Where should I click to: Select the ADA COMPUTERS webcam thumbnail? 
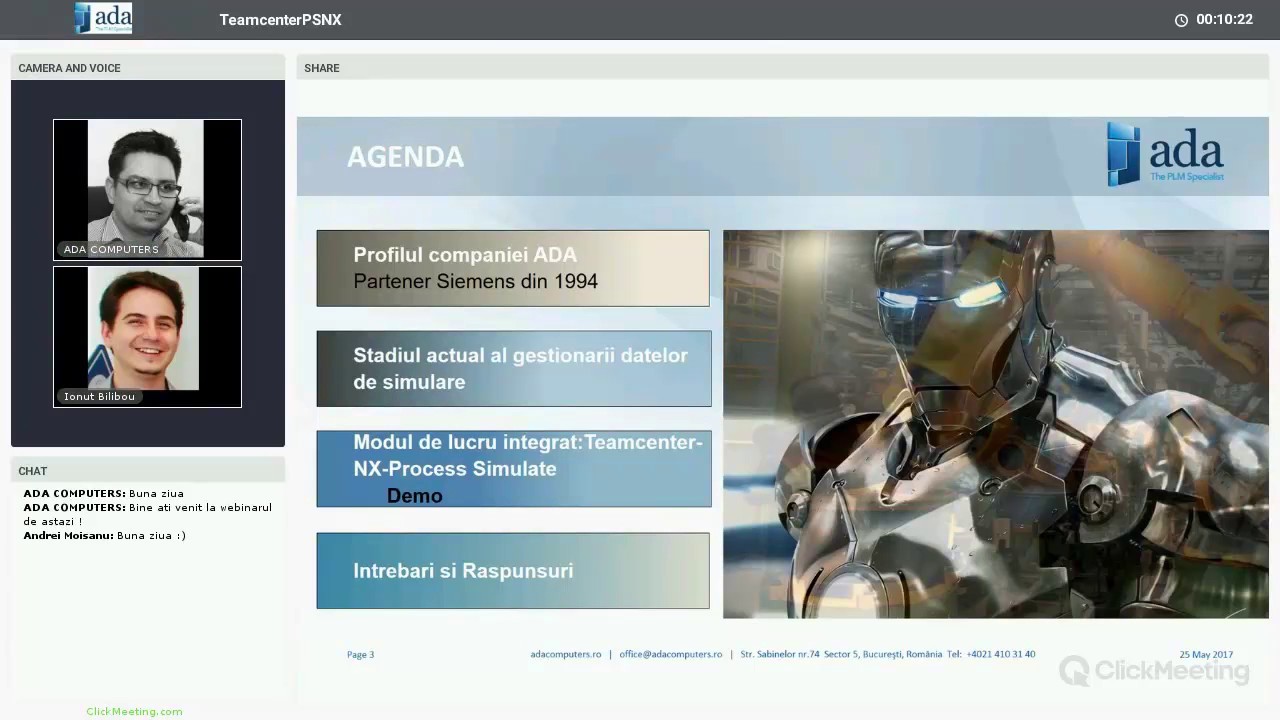147,190
